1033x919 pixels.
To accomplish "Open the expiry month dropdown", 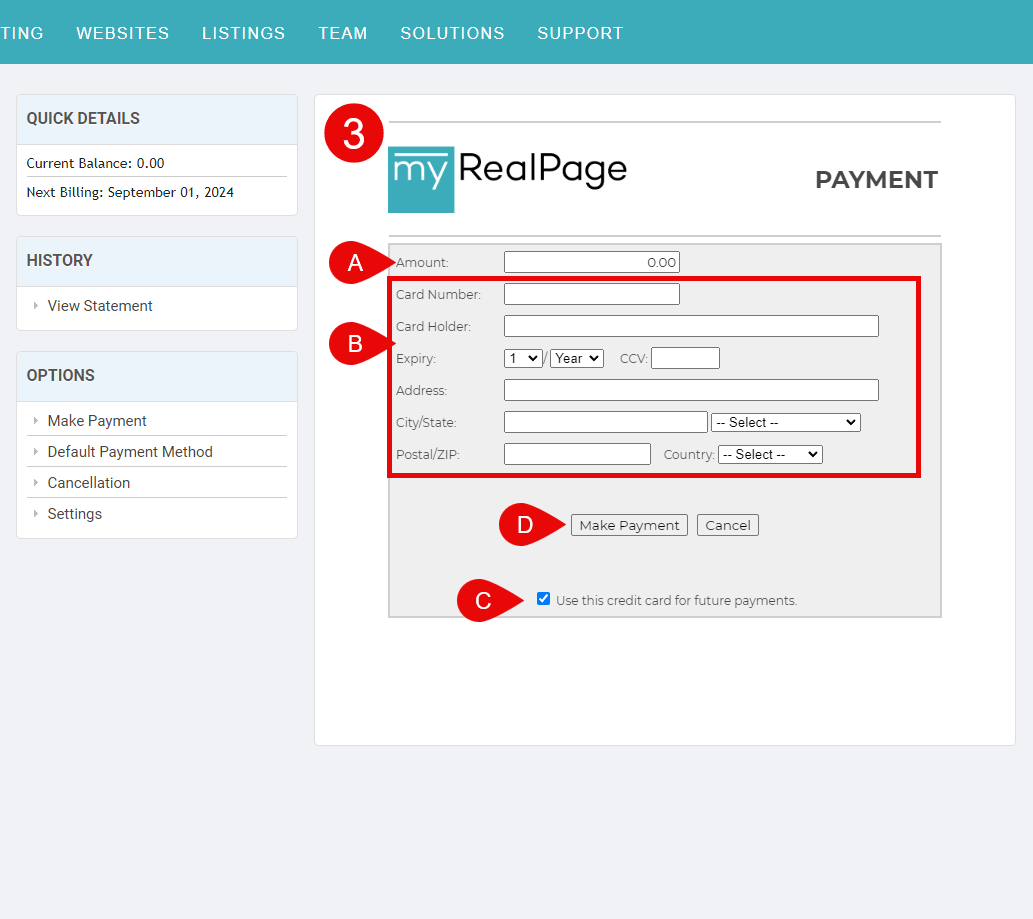I will (x=523, y=358).
